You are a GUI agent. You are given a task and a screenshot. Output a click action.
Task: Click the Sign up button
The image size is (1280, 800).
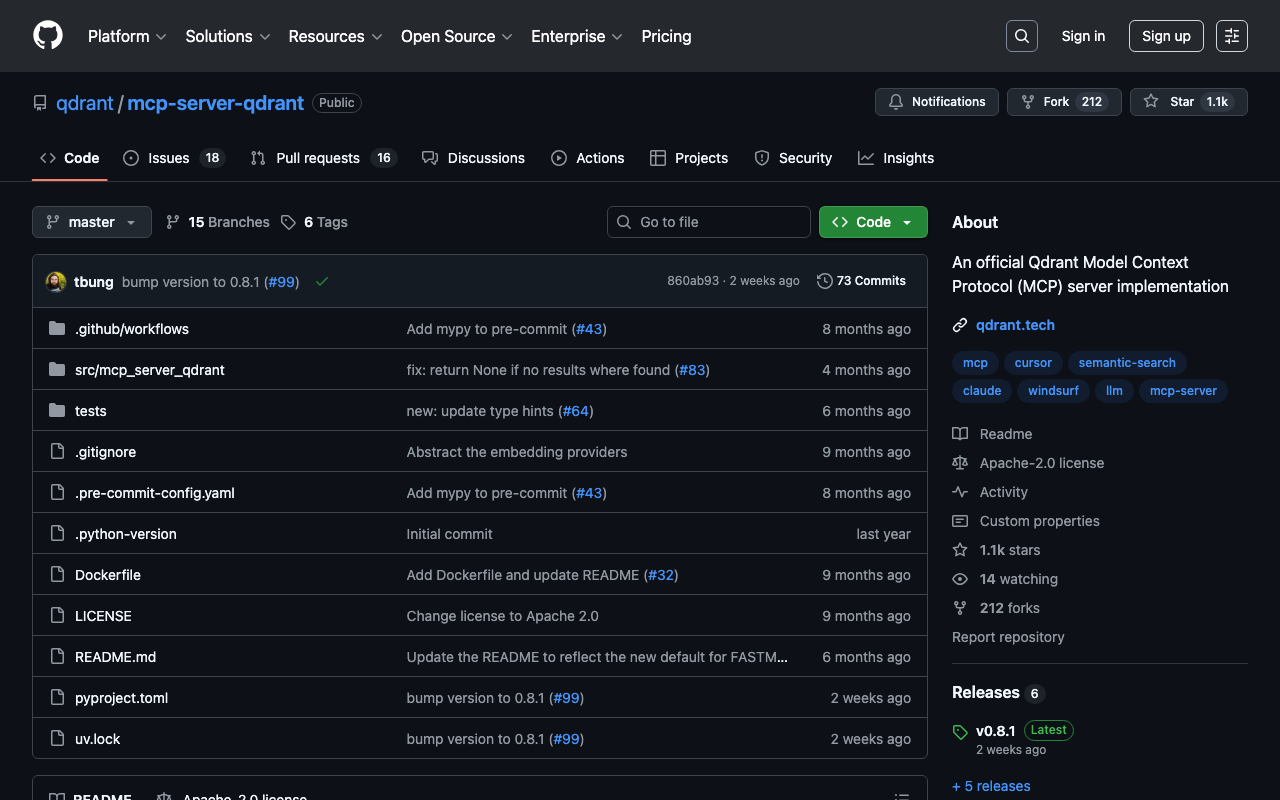(x=1165, y=36)
